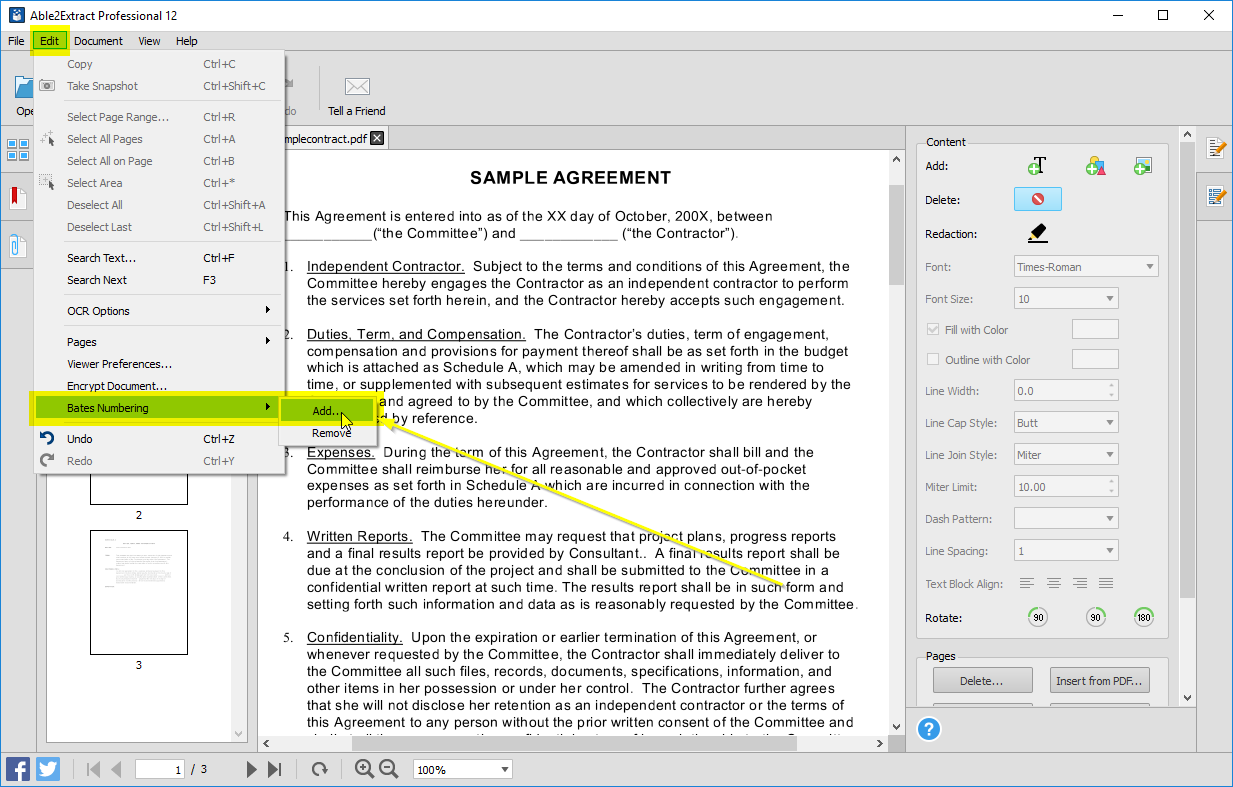
Task: Open the Dash Pattern dropdown
Action: tap(1066, 518)
